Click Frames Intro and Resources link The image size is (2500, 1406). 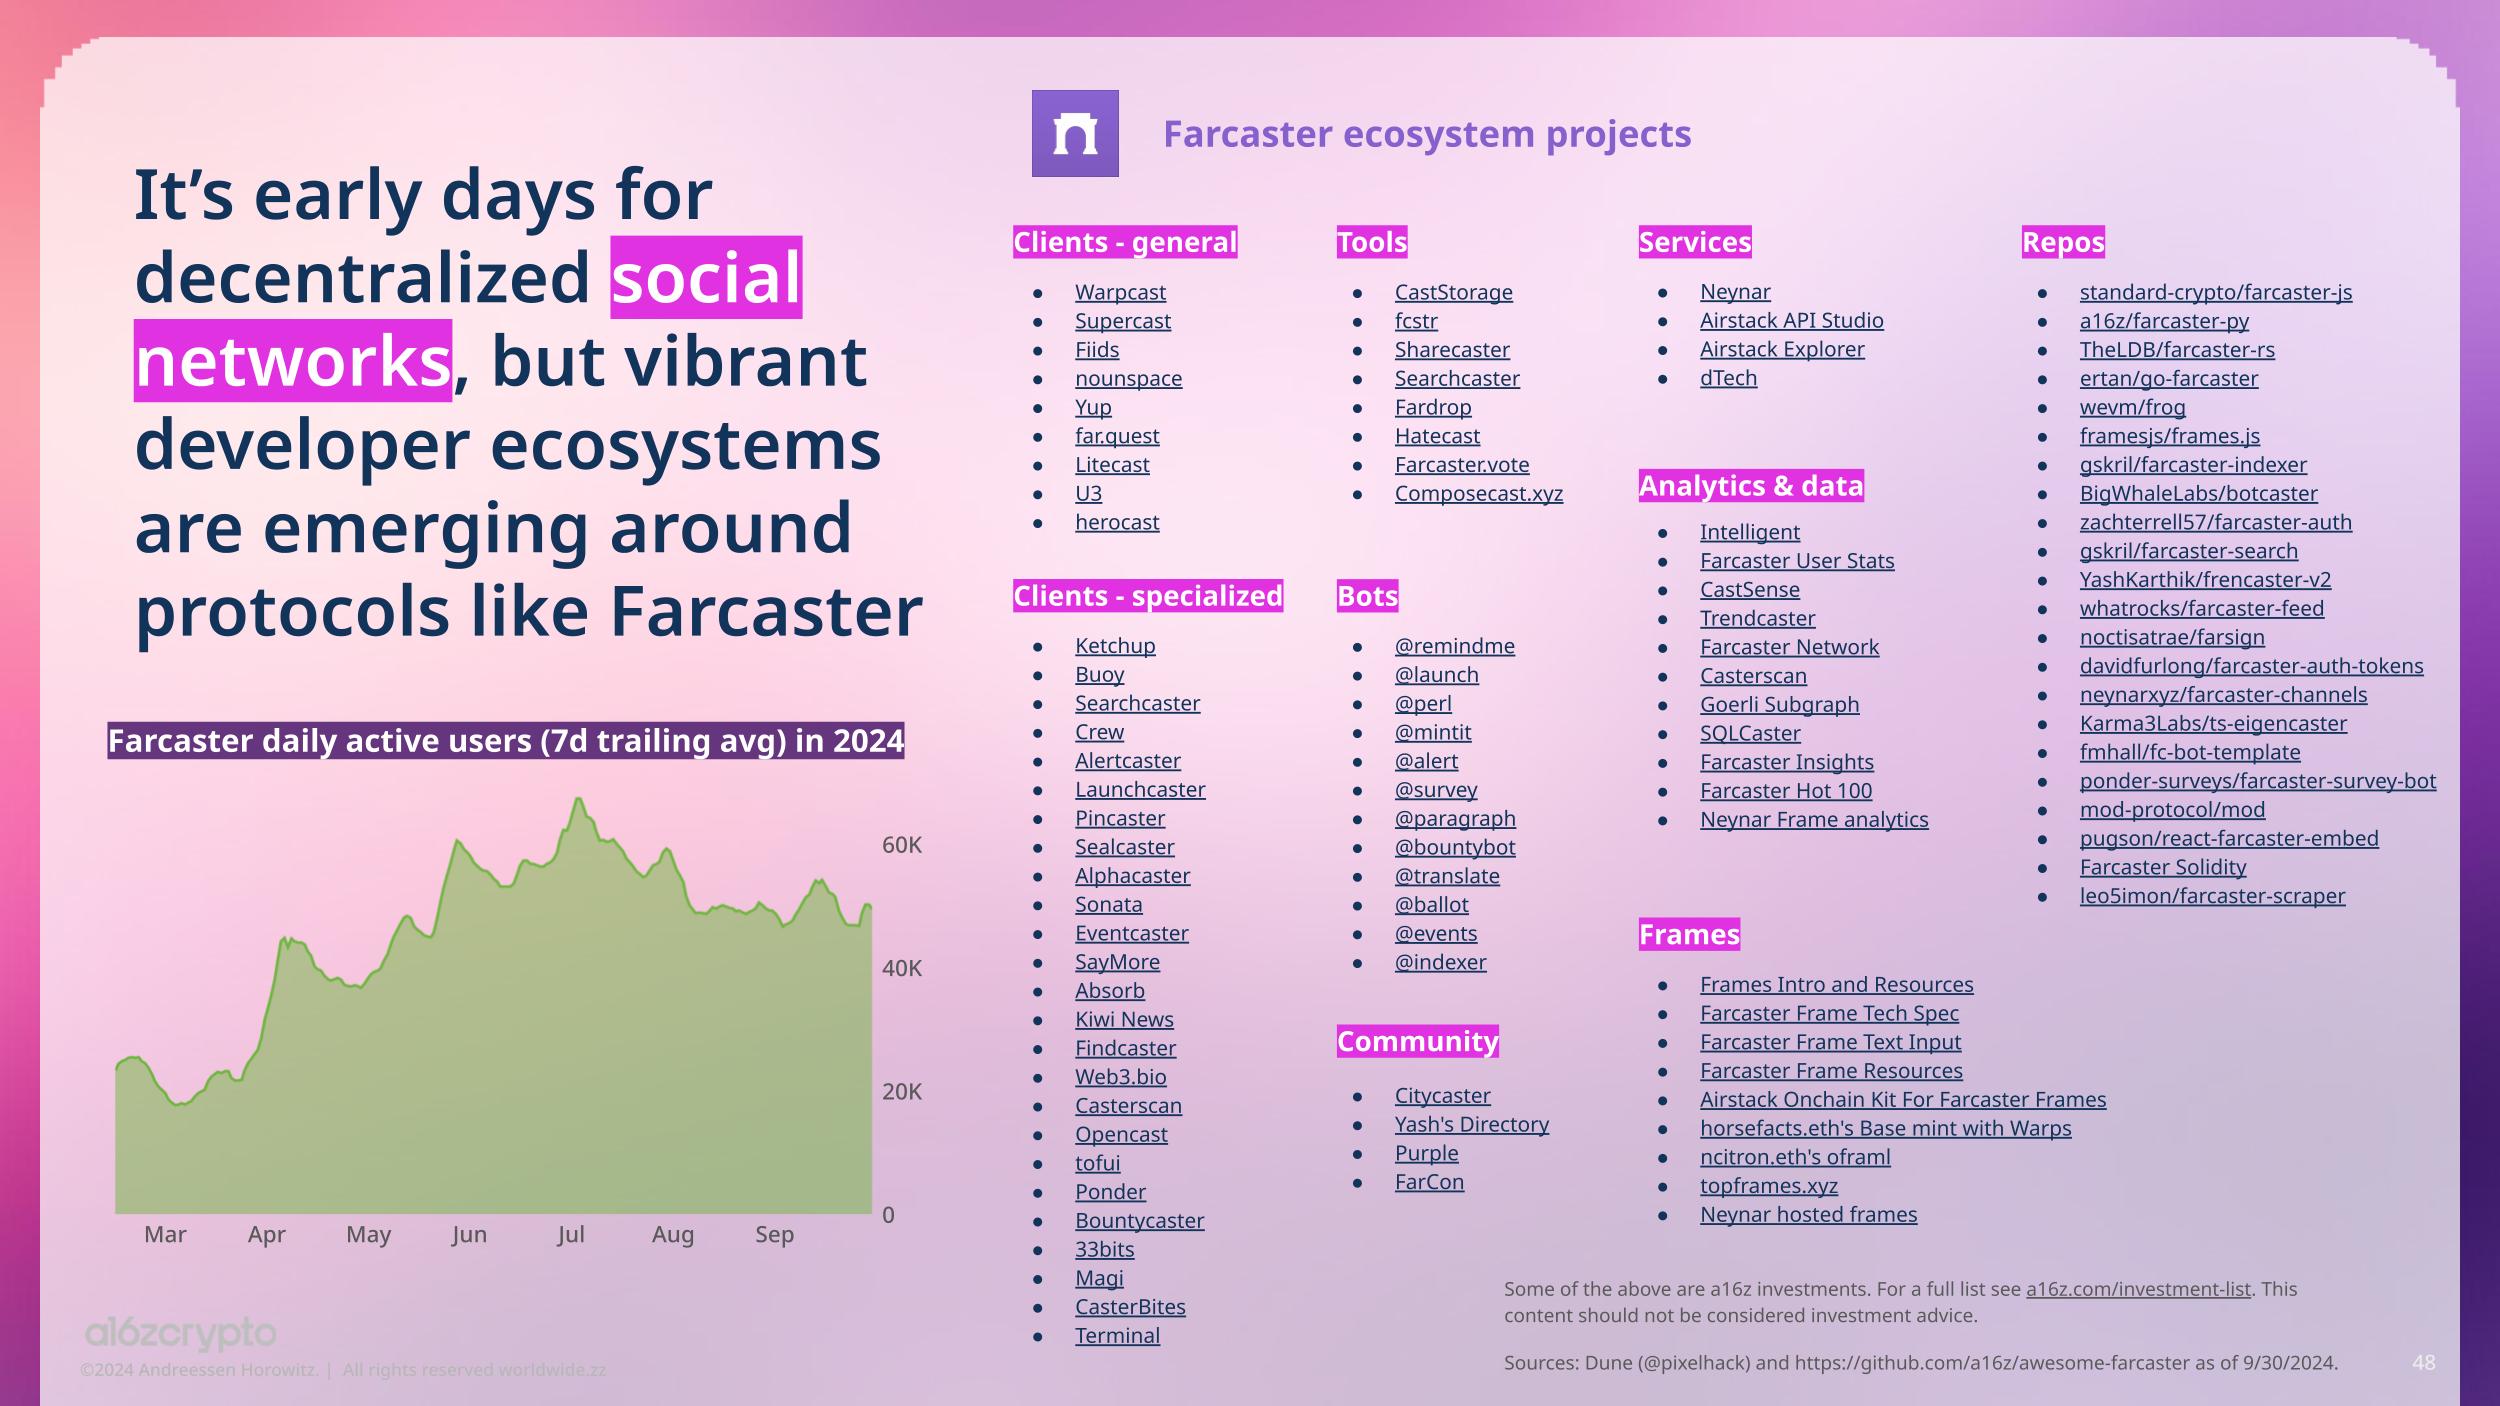click(x=1836, y=985)
